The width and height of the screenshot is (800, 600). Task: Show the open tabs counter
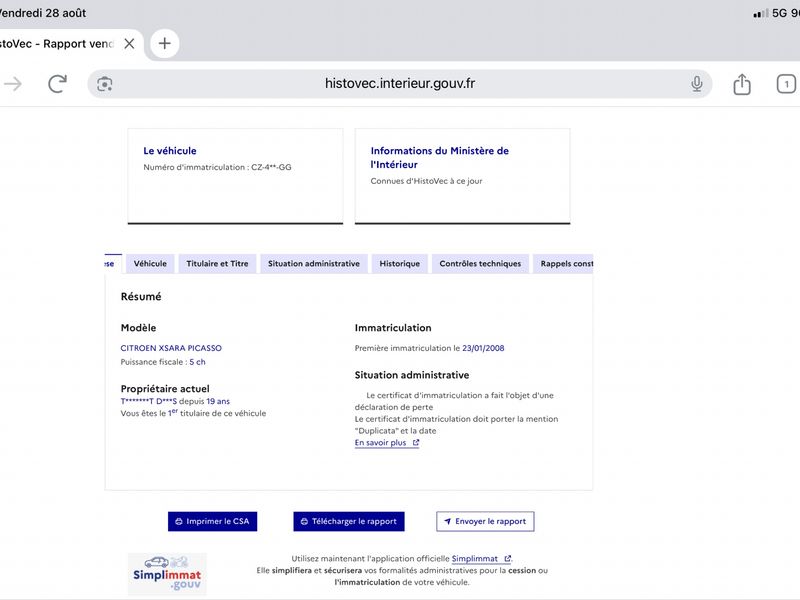tap(786, 84)
